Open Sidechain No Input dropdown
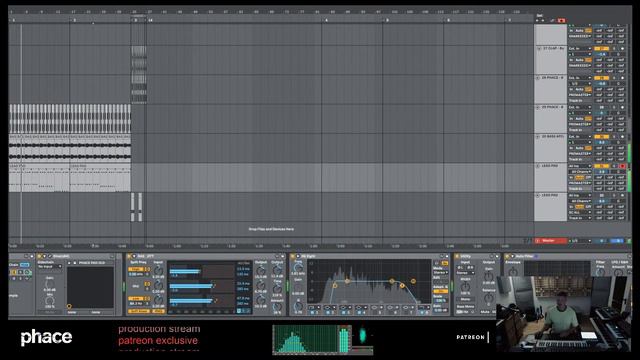 coord(49,267)
